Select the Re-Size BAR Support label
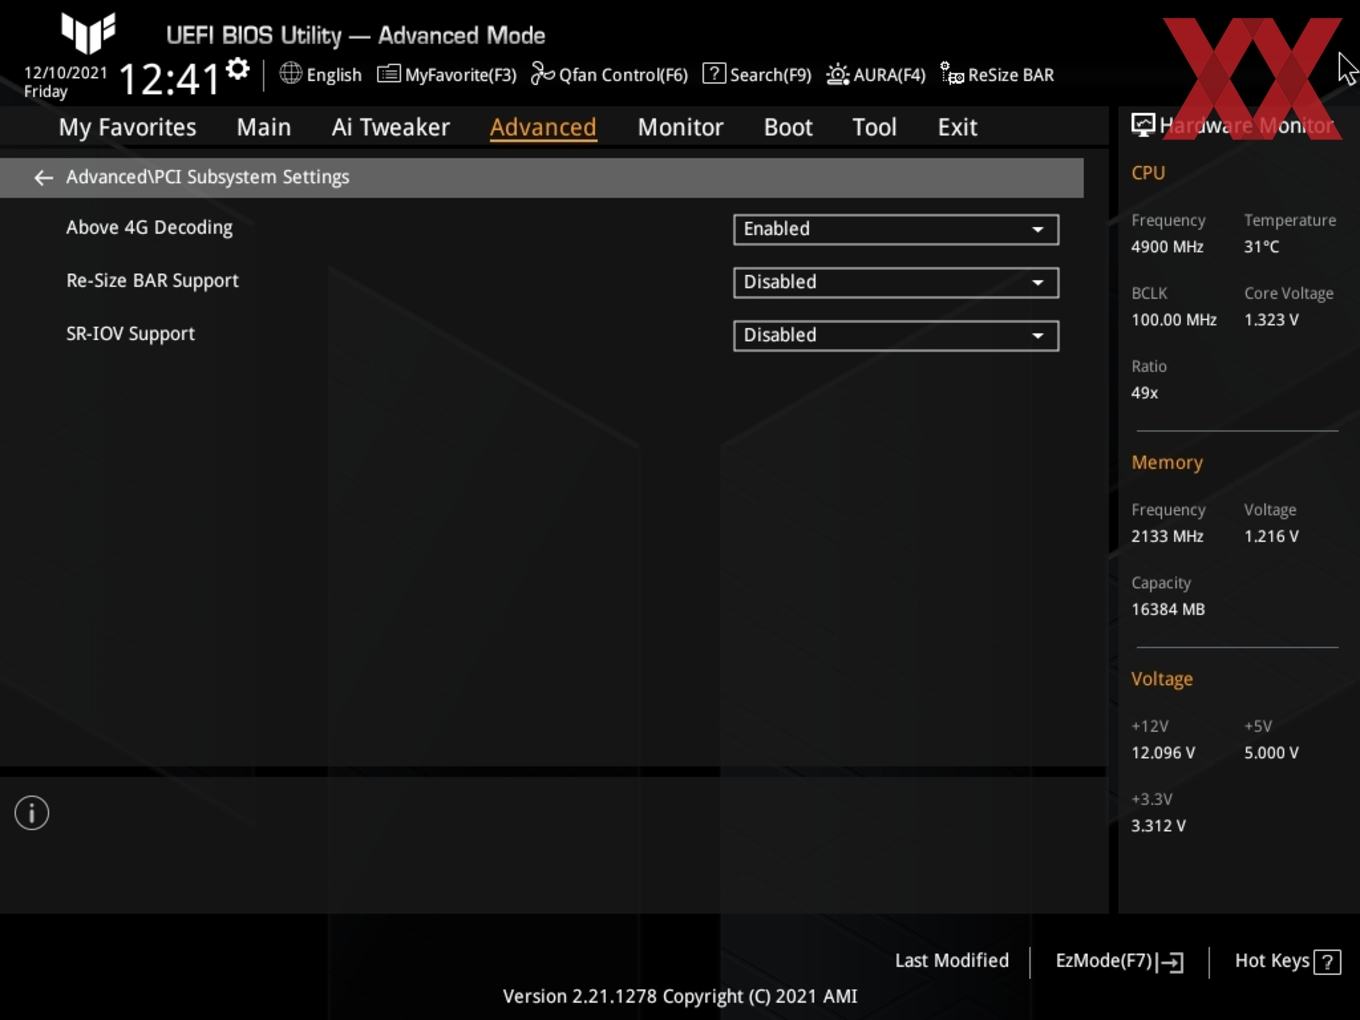Screen dimensions: 1360x1020 152,281
